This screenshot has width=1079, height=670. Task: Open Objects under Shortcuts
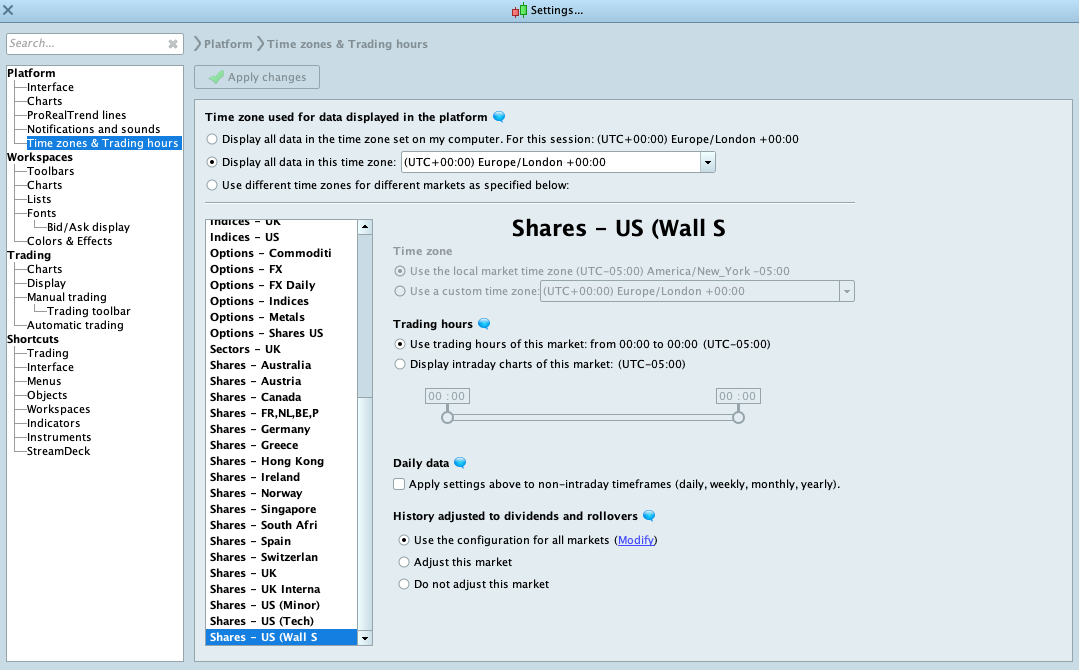[47, 396]
